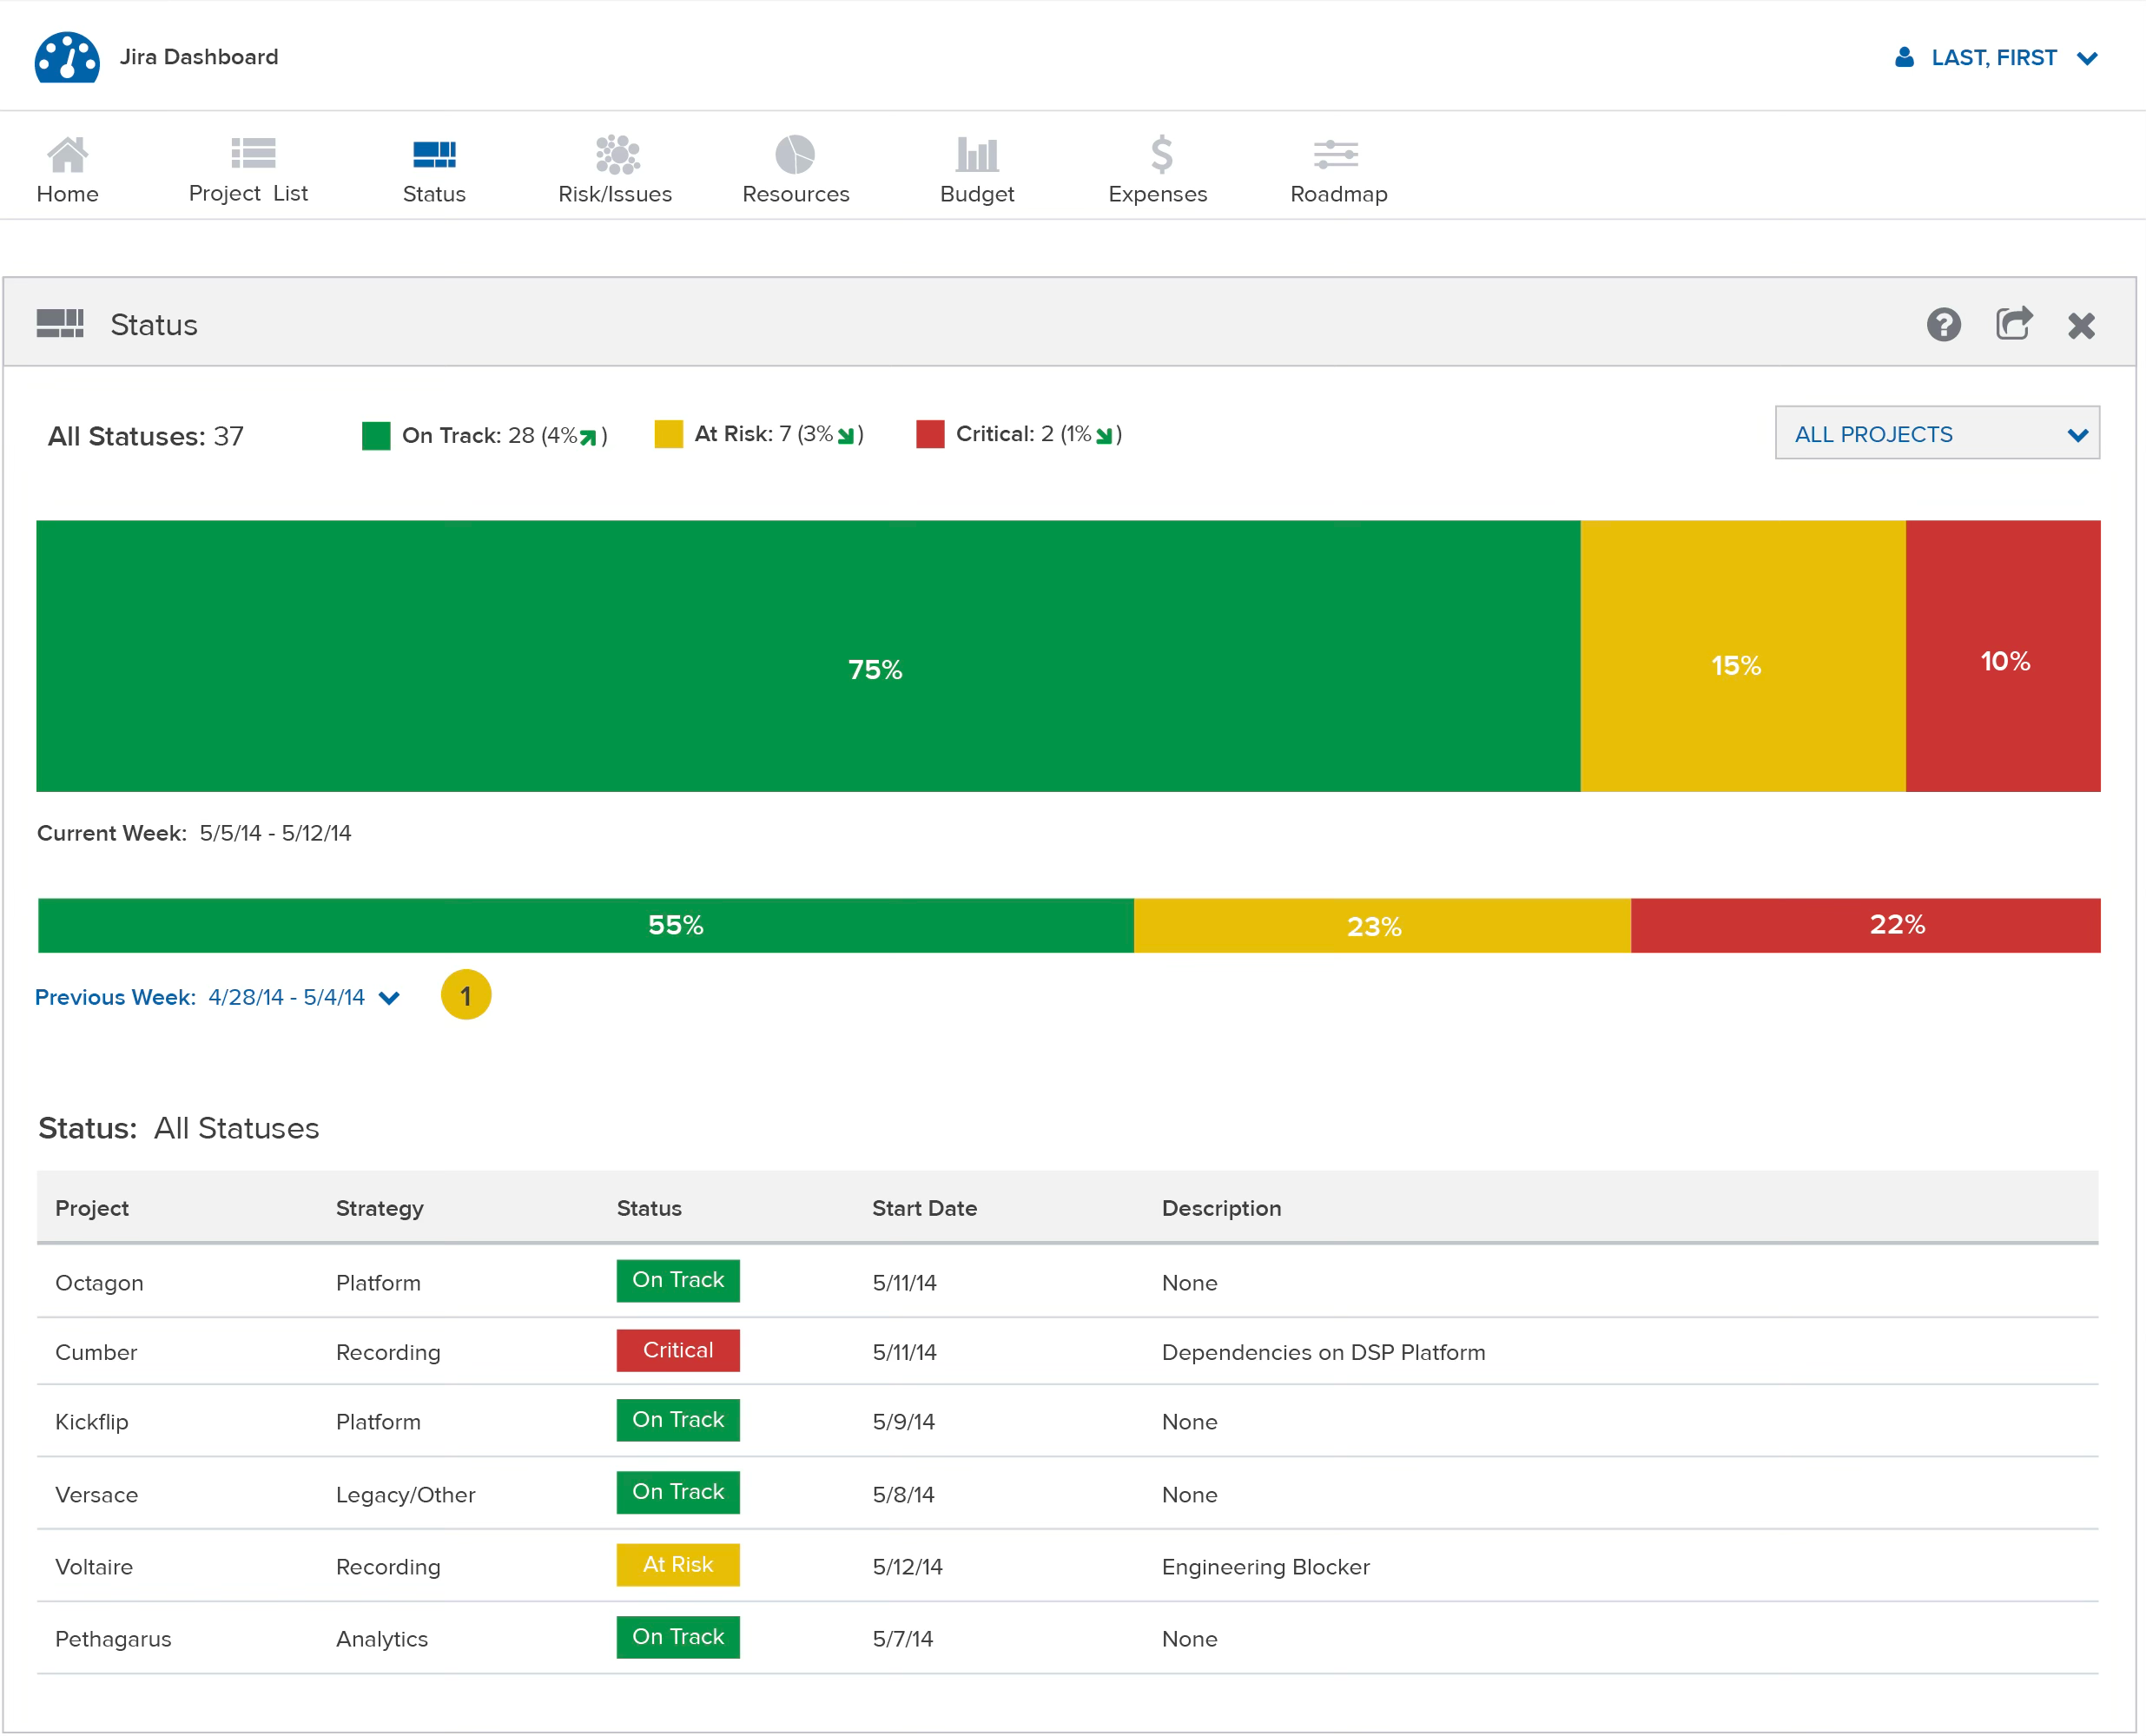Click the green On Track legend swatch
The width and height of the screenshot is (2146, 1736).
376,436
